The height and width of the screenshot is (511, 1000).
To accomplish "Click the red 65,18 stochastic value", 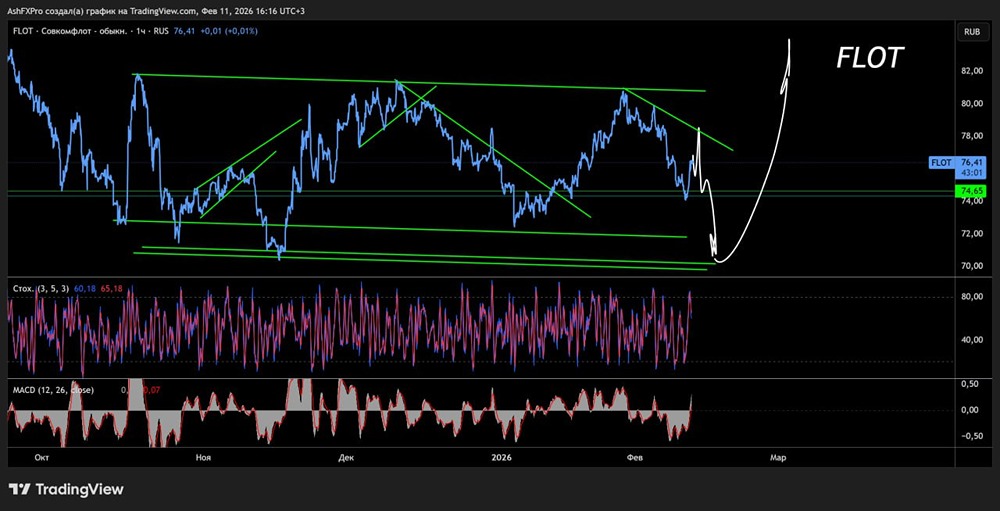I will (x=110, y=289).
